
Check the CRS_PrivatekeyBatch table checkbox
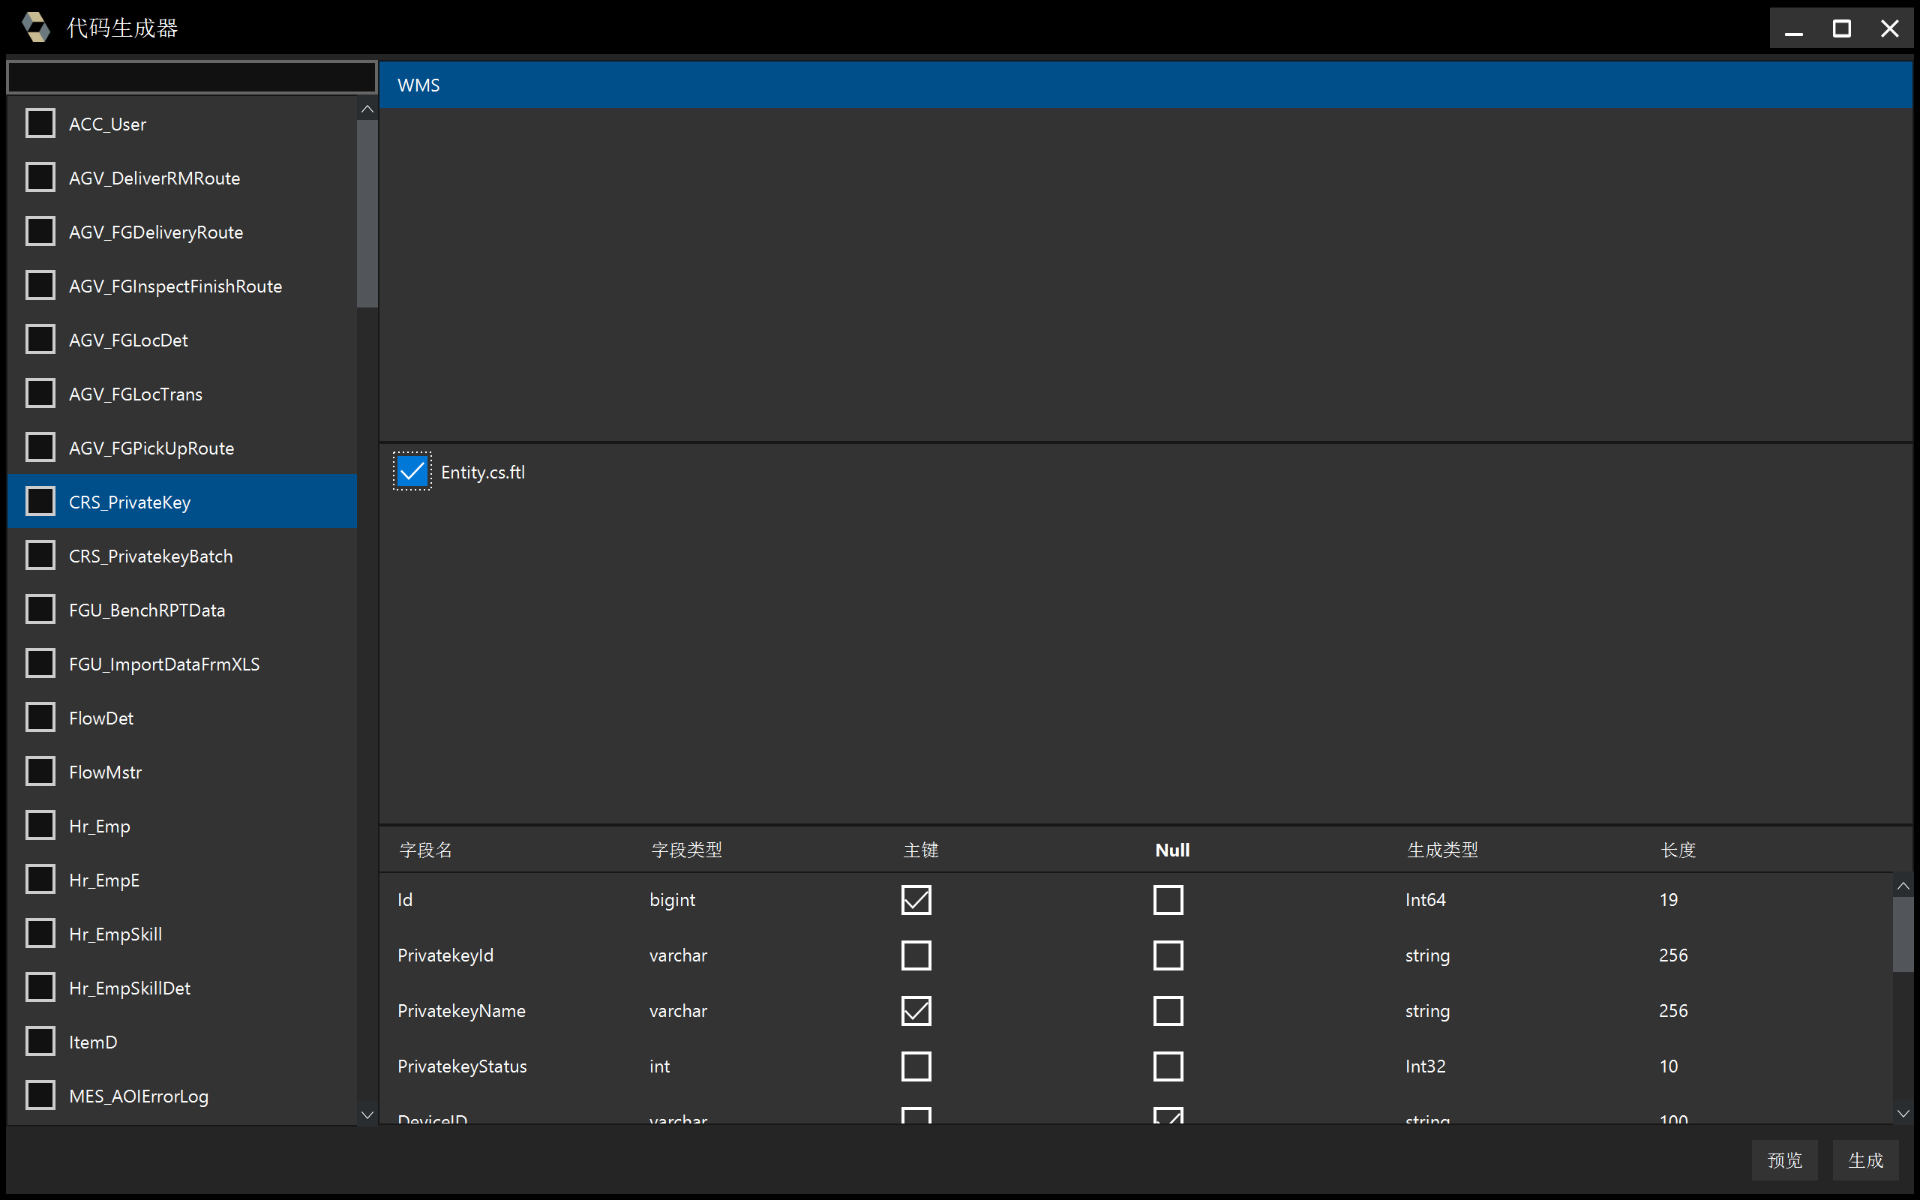(x=41, y=555)
